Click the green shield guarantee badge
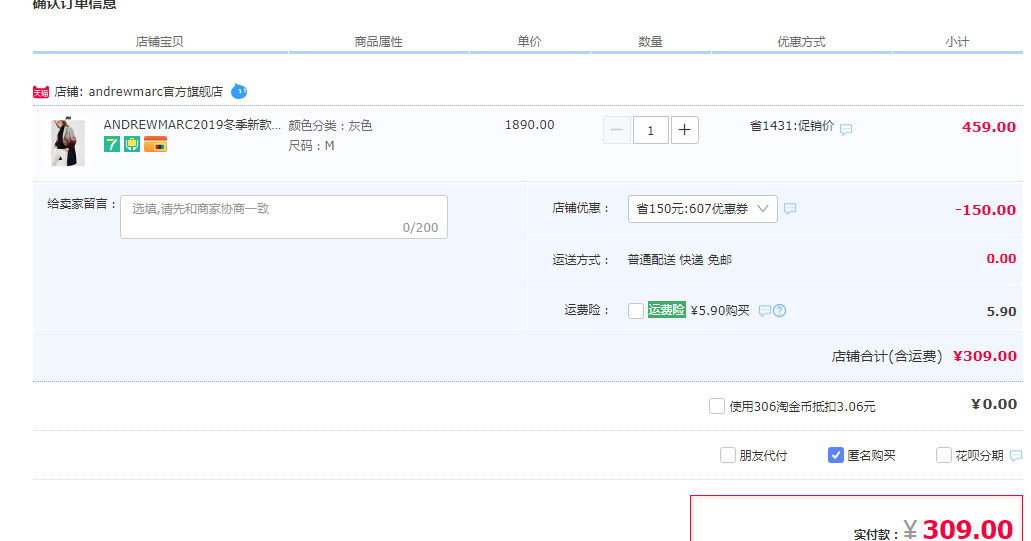The width and height of the screenshot is (1031, 541). 132,144
